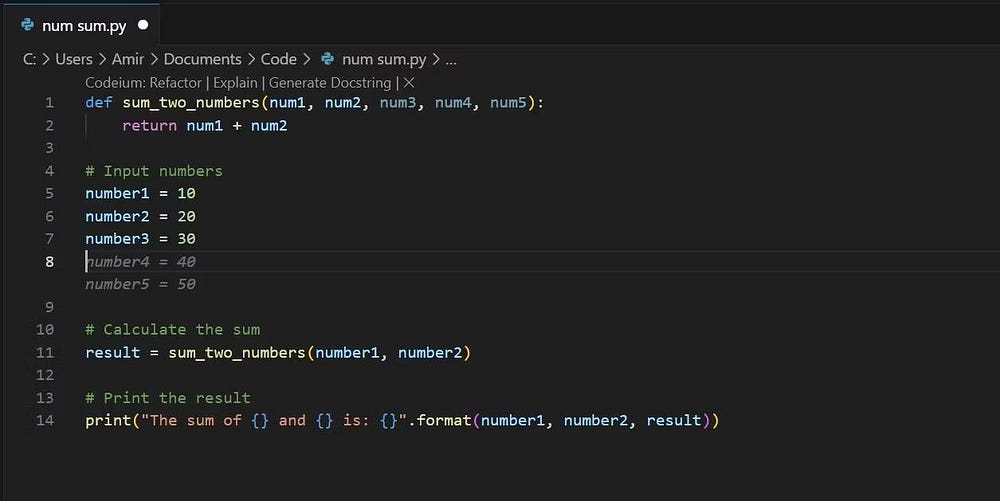Click the num5 parameter in the def line
1000x501 pixels.
click(x=508, y=103)
